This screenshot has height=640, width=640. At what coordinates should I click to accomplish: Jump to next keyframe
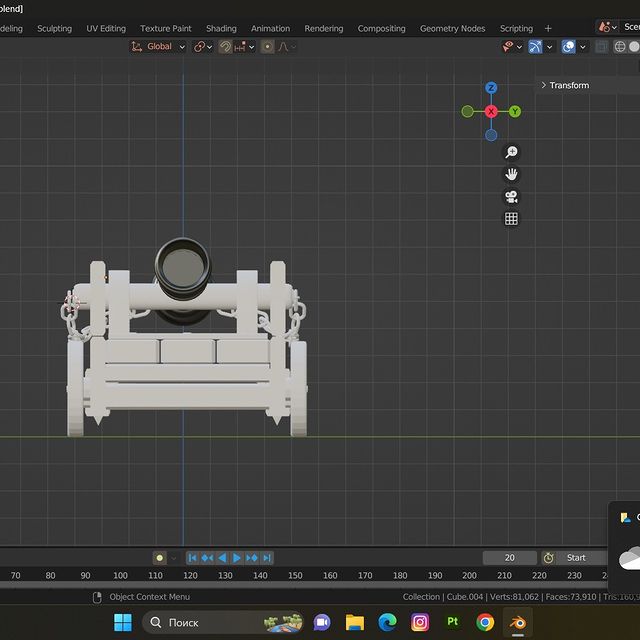[x=252, y=558]
